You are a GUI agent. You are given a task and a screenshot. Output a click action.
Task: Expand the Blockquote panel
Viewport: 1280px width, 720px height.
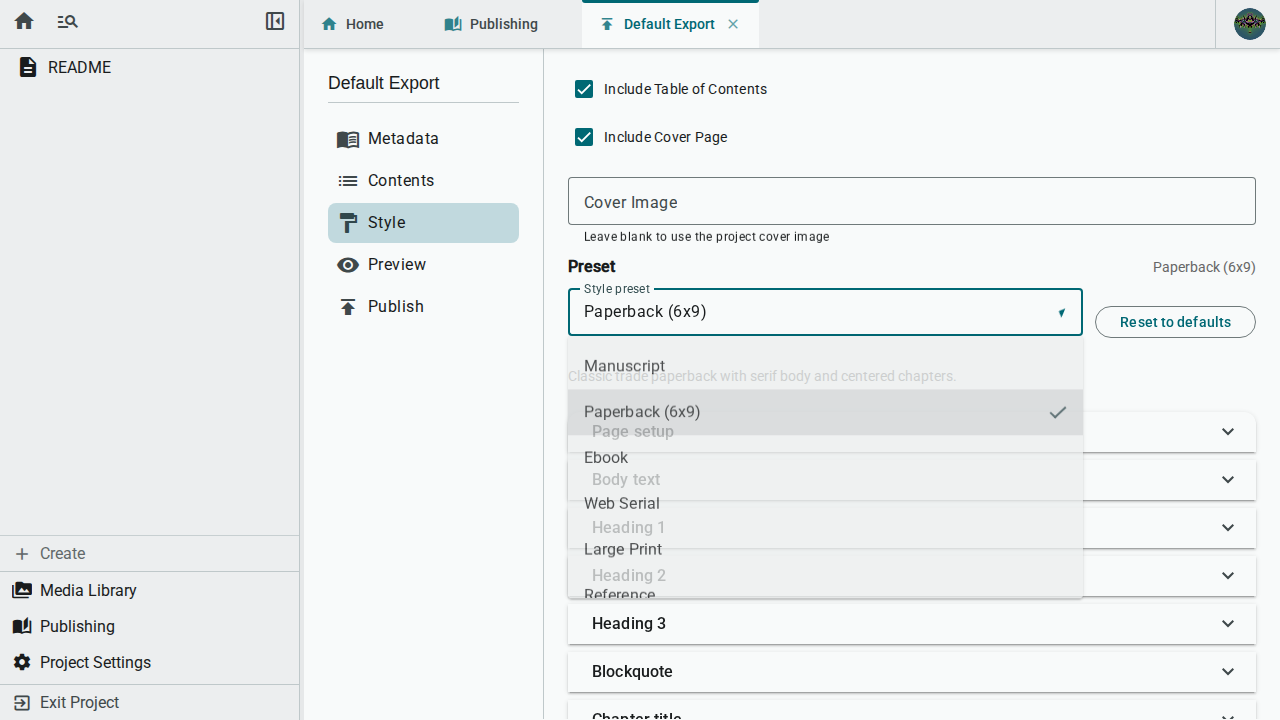tap(912, 672)
